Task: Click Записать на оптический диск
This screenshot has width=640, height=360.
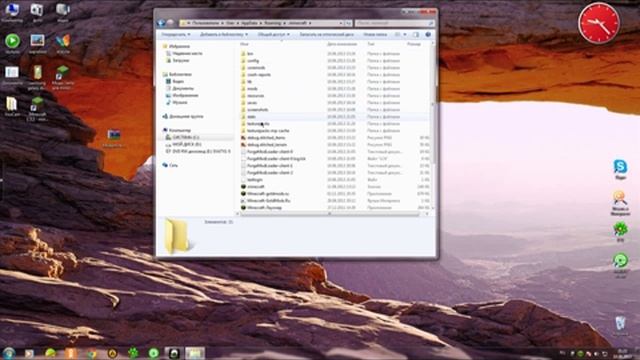Action: click(327, 35)
